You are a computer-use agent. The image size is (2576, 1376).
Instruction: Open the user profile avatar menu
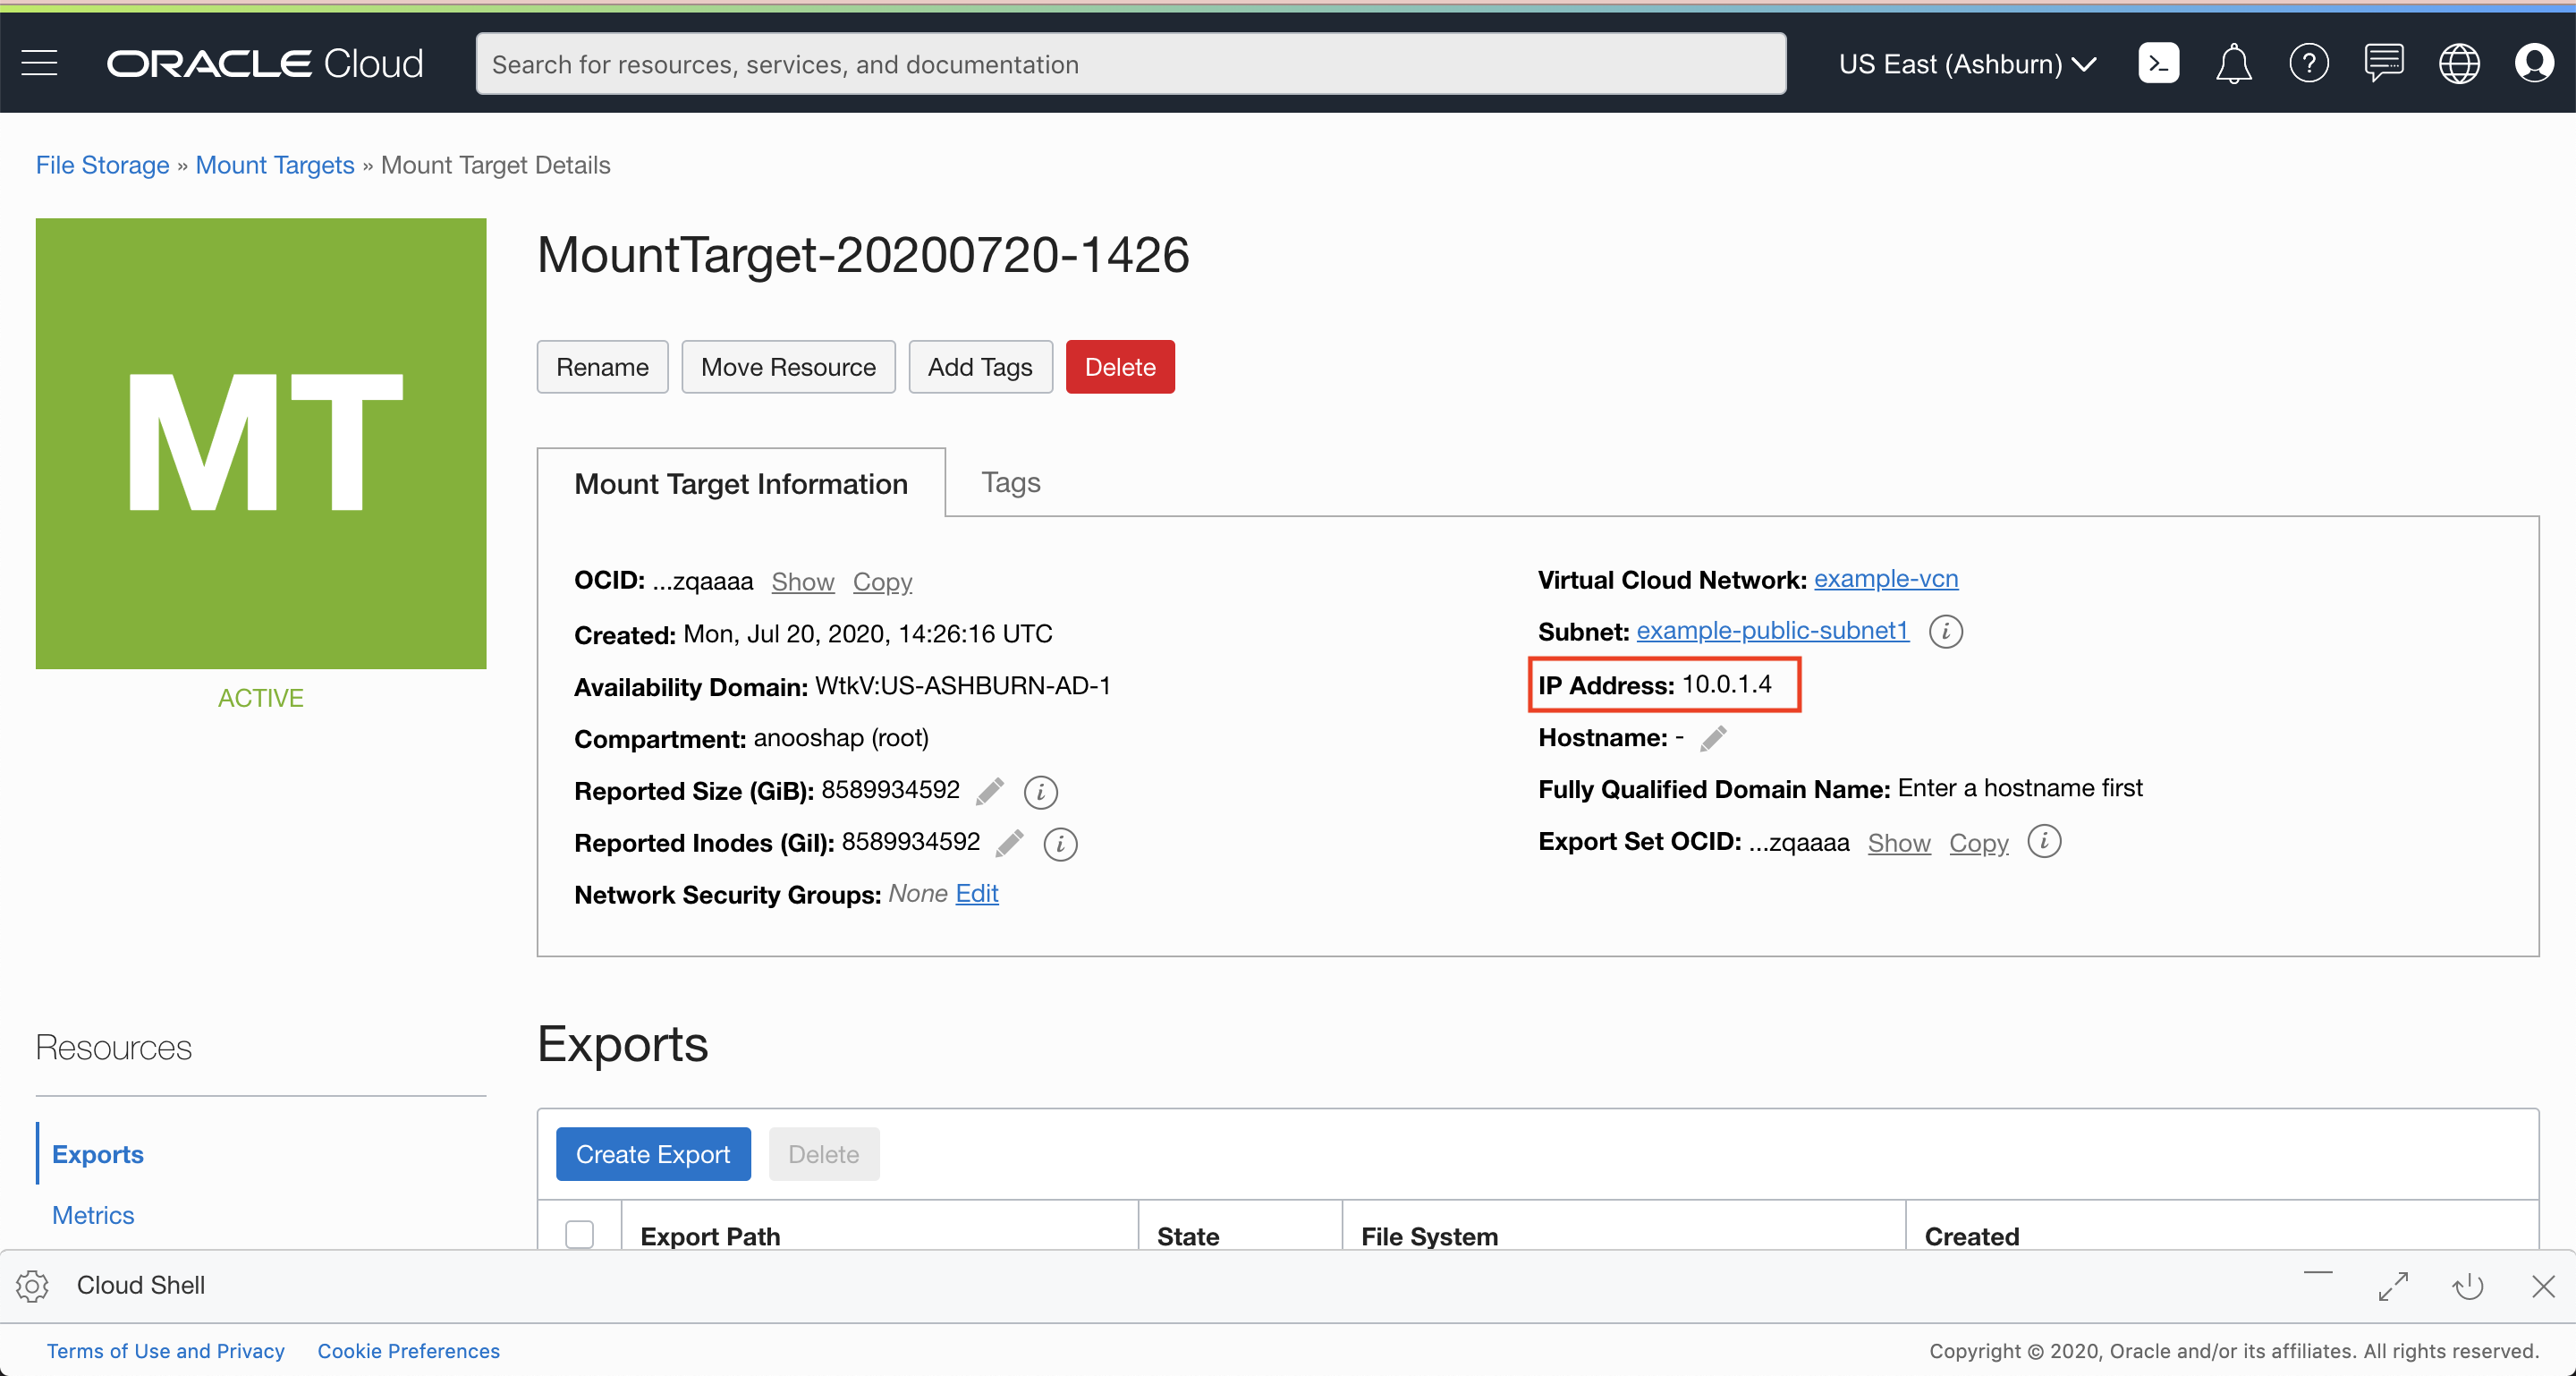coord(2533,64)
